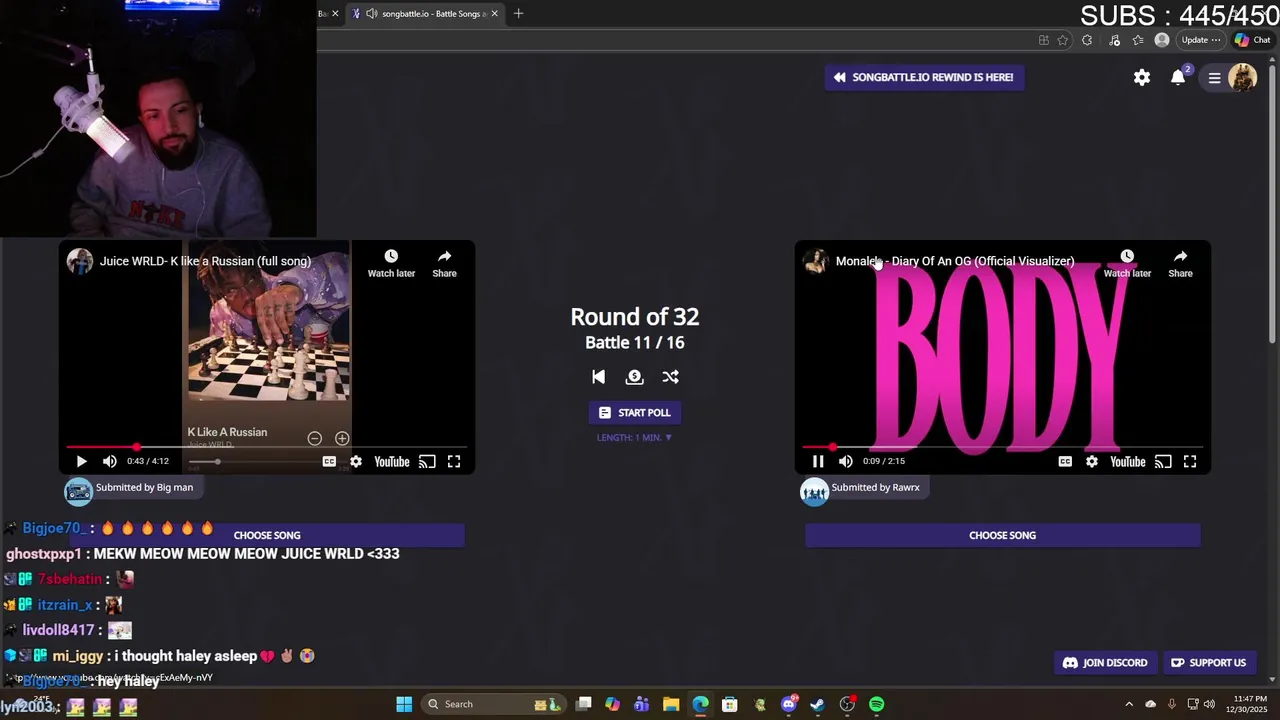Viewport: 1280px width, 720px height.
Task: Open taskbar clock showing 11:47 PM
Action: (1250, 704)
